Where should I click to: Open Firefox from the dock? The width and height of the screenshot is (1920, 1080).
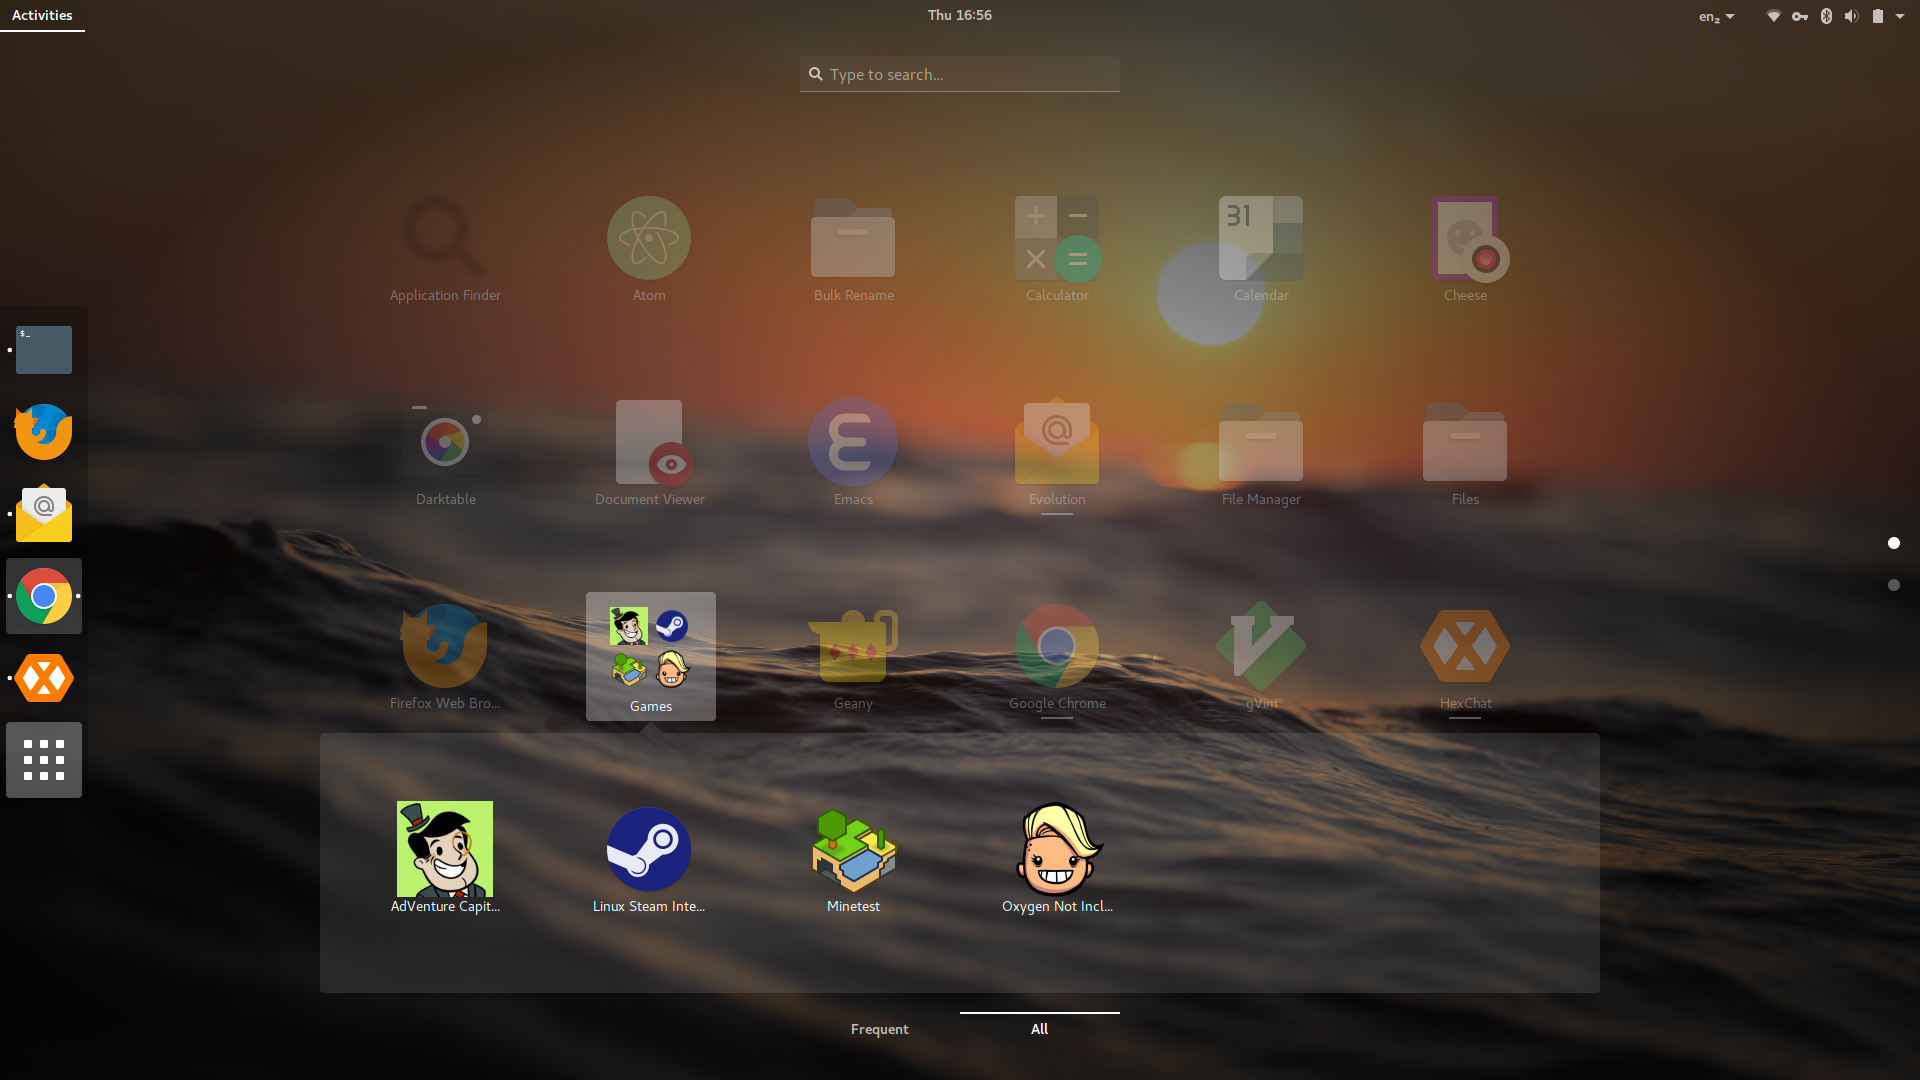(x=44, y=432)
